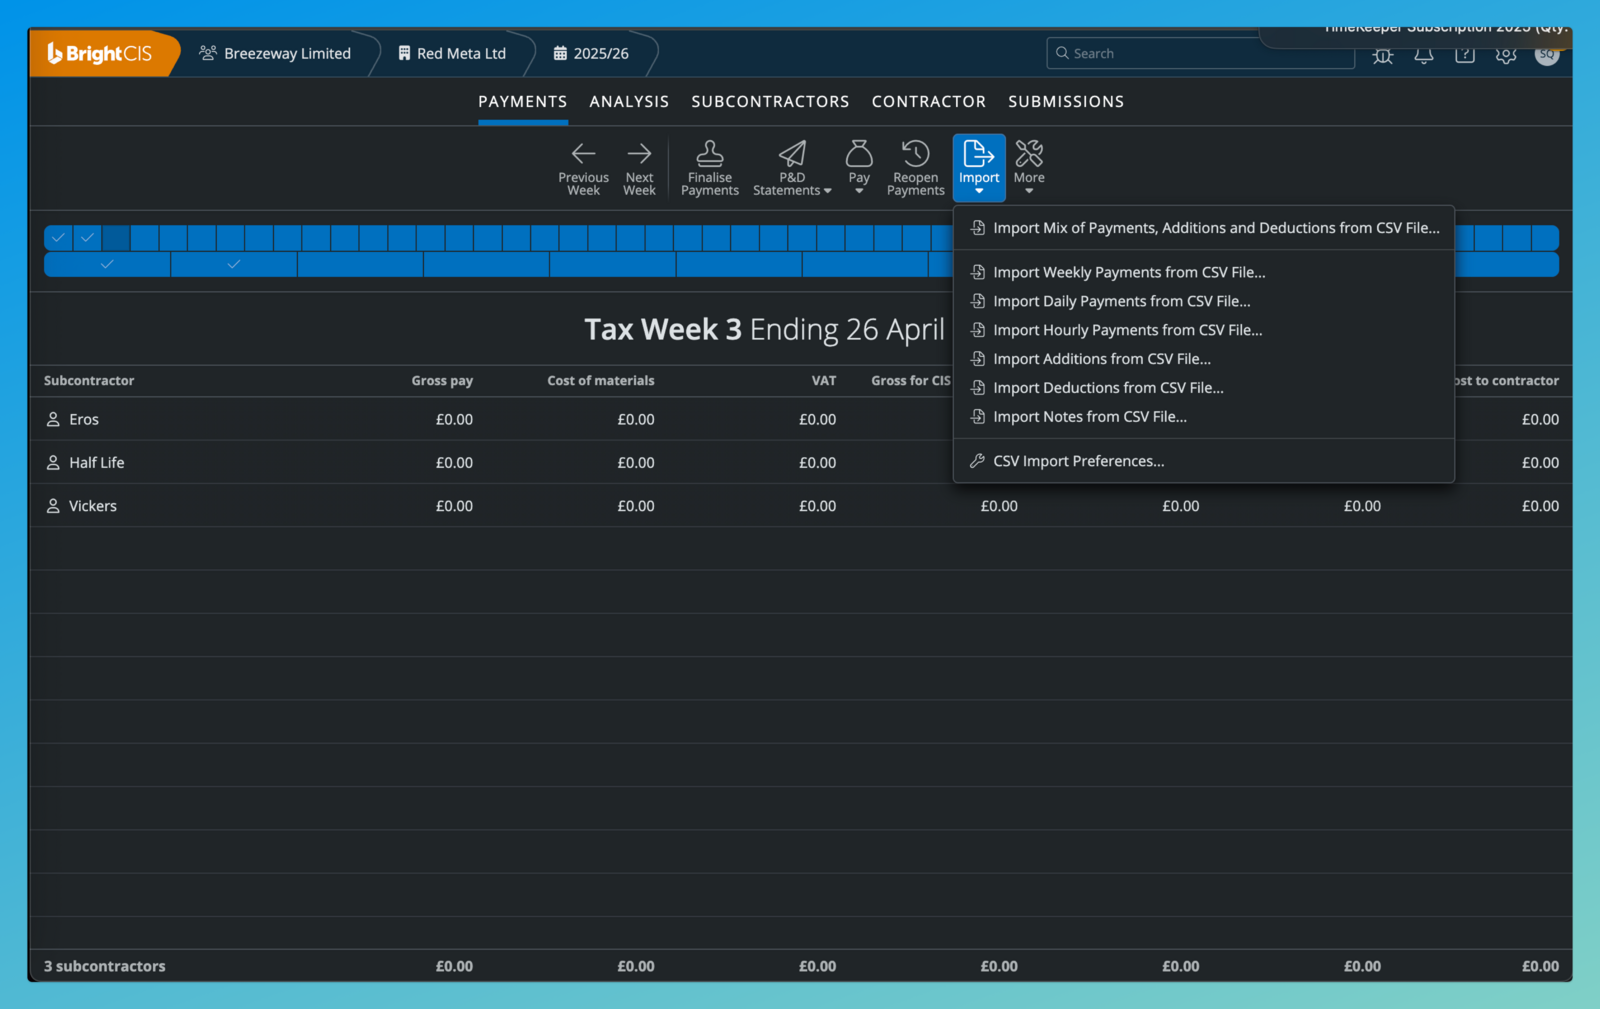Open the settings gear icon
The height and width of the screenshot is (1009, 1600).
tap(1506, 54)
